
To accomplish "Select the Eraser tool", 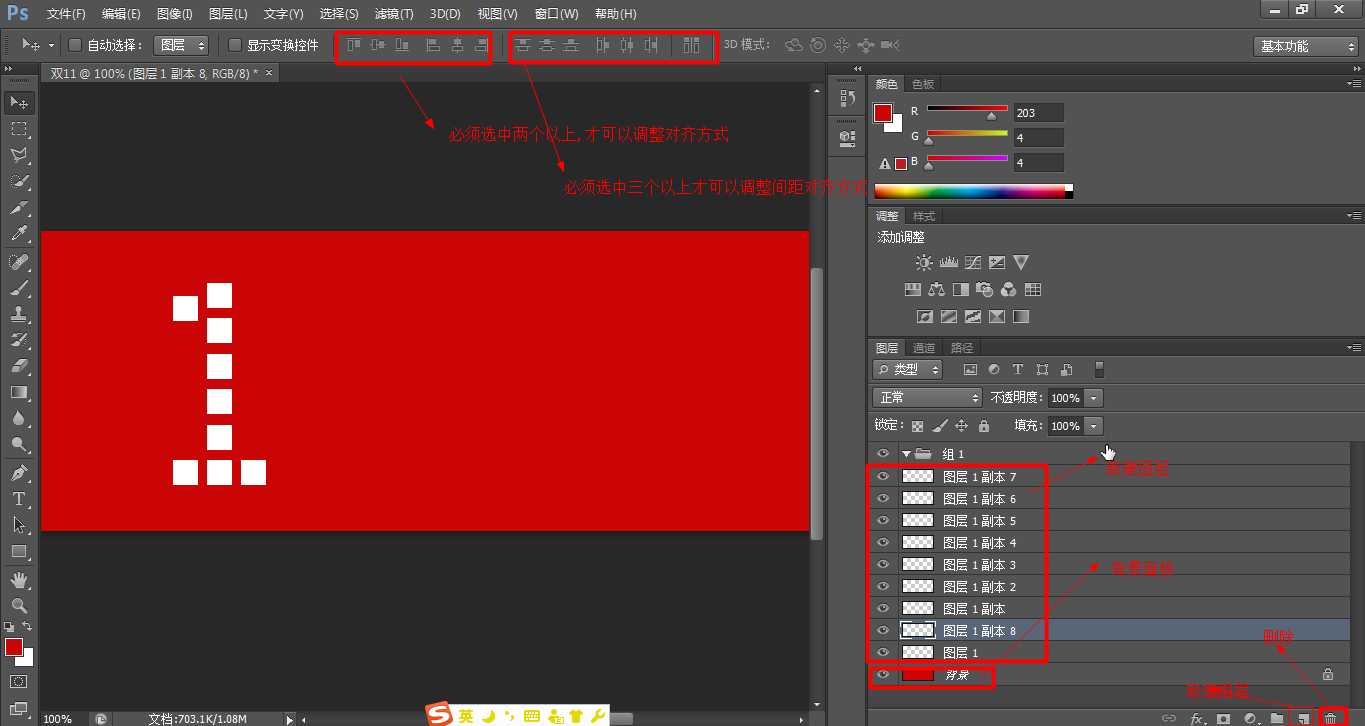I will click(19, 366).
